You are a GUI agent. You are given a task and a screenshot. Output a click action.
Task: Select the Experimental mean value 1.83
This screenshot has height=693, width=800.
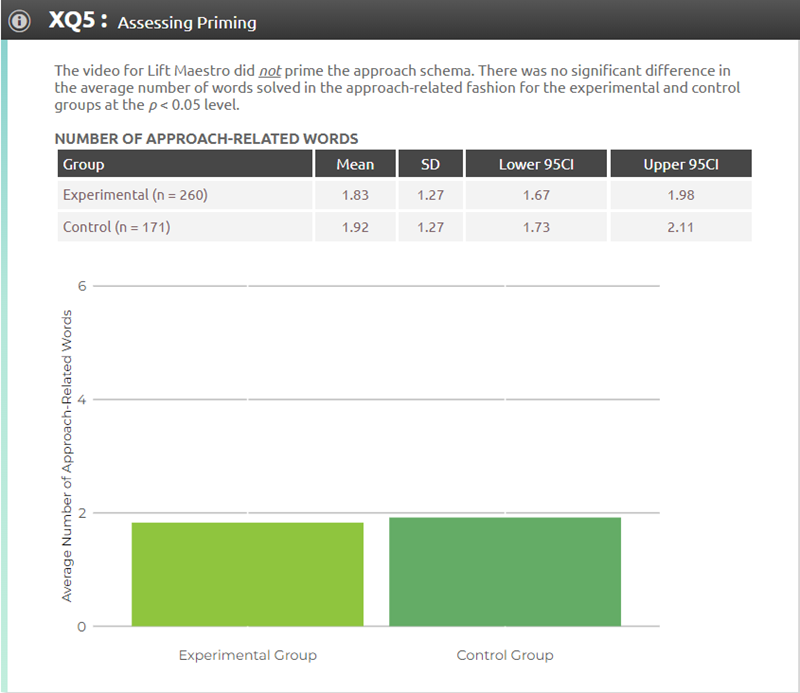[355, 195]
